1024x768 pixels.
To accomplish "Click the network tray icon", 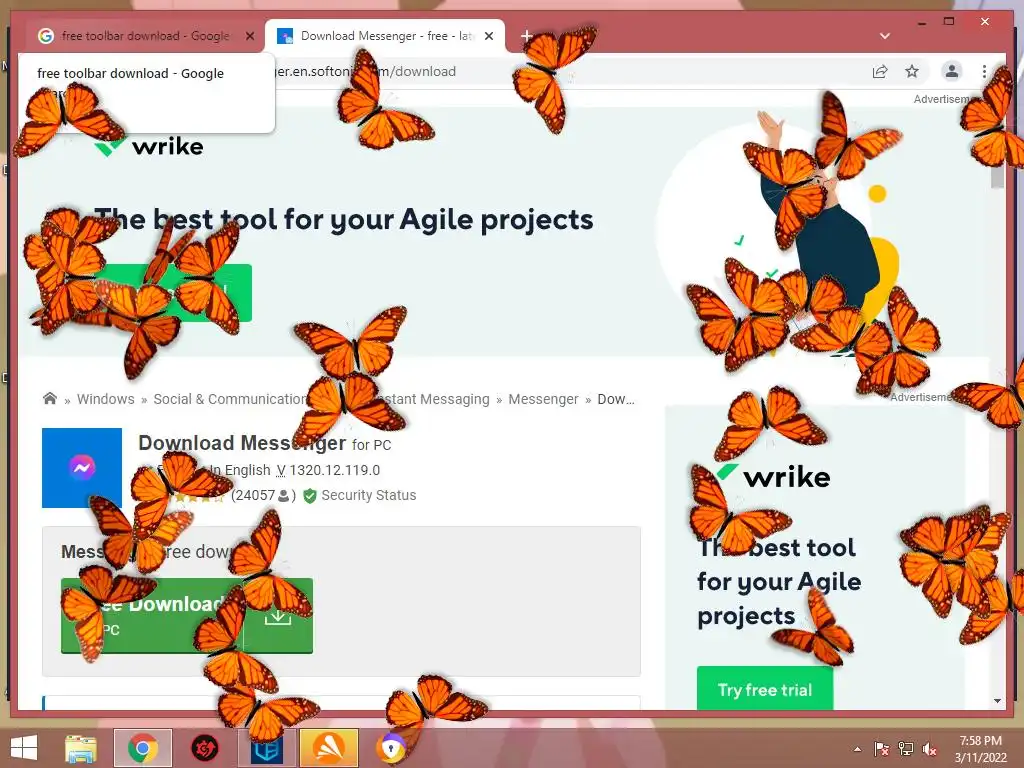I will point(906,749).
